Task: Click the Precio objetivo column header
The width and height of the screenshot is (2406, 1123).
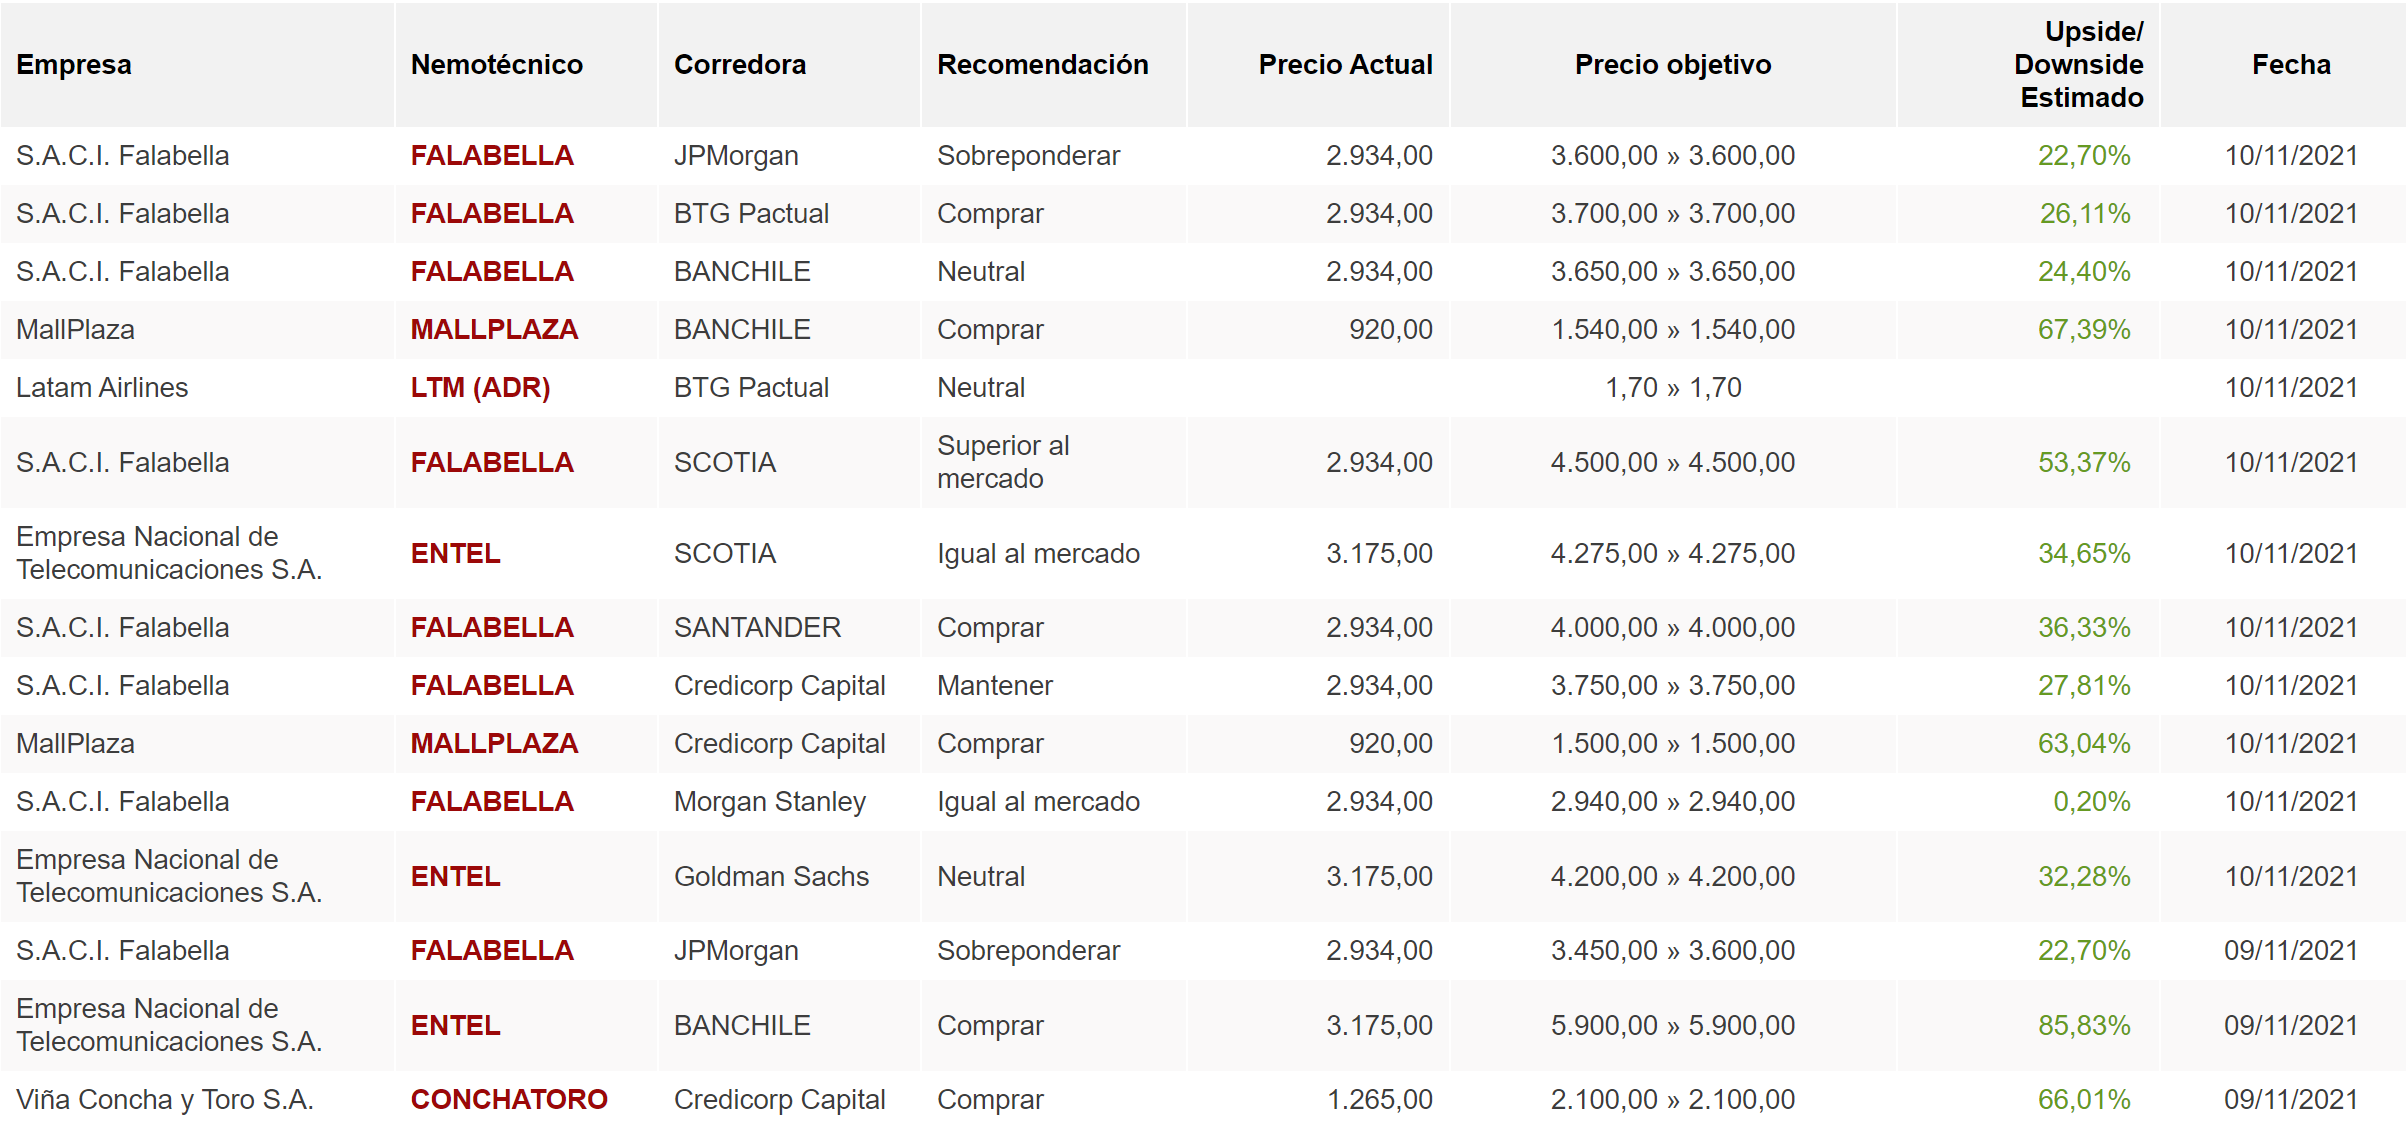Action: coord(1672,65)
